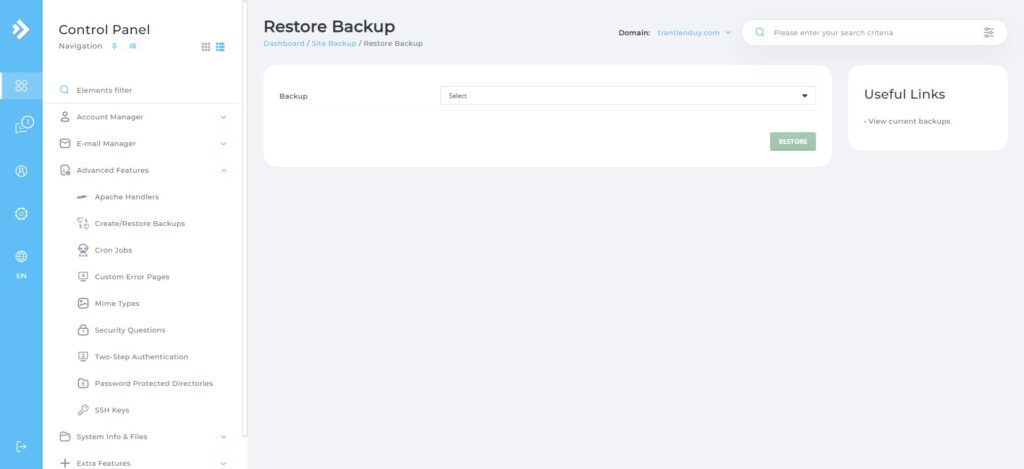This screenshot has height=469, width=1024.
Task: Click the Custom Error Pages icon
Action: coord(83,276)
